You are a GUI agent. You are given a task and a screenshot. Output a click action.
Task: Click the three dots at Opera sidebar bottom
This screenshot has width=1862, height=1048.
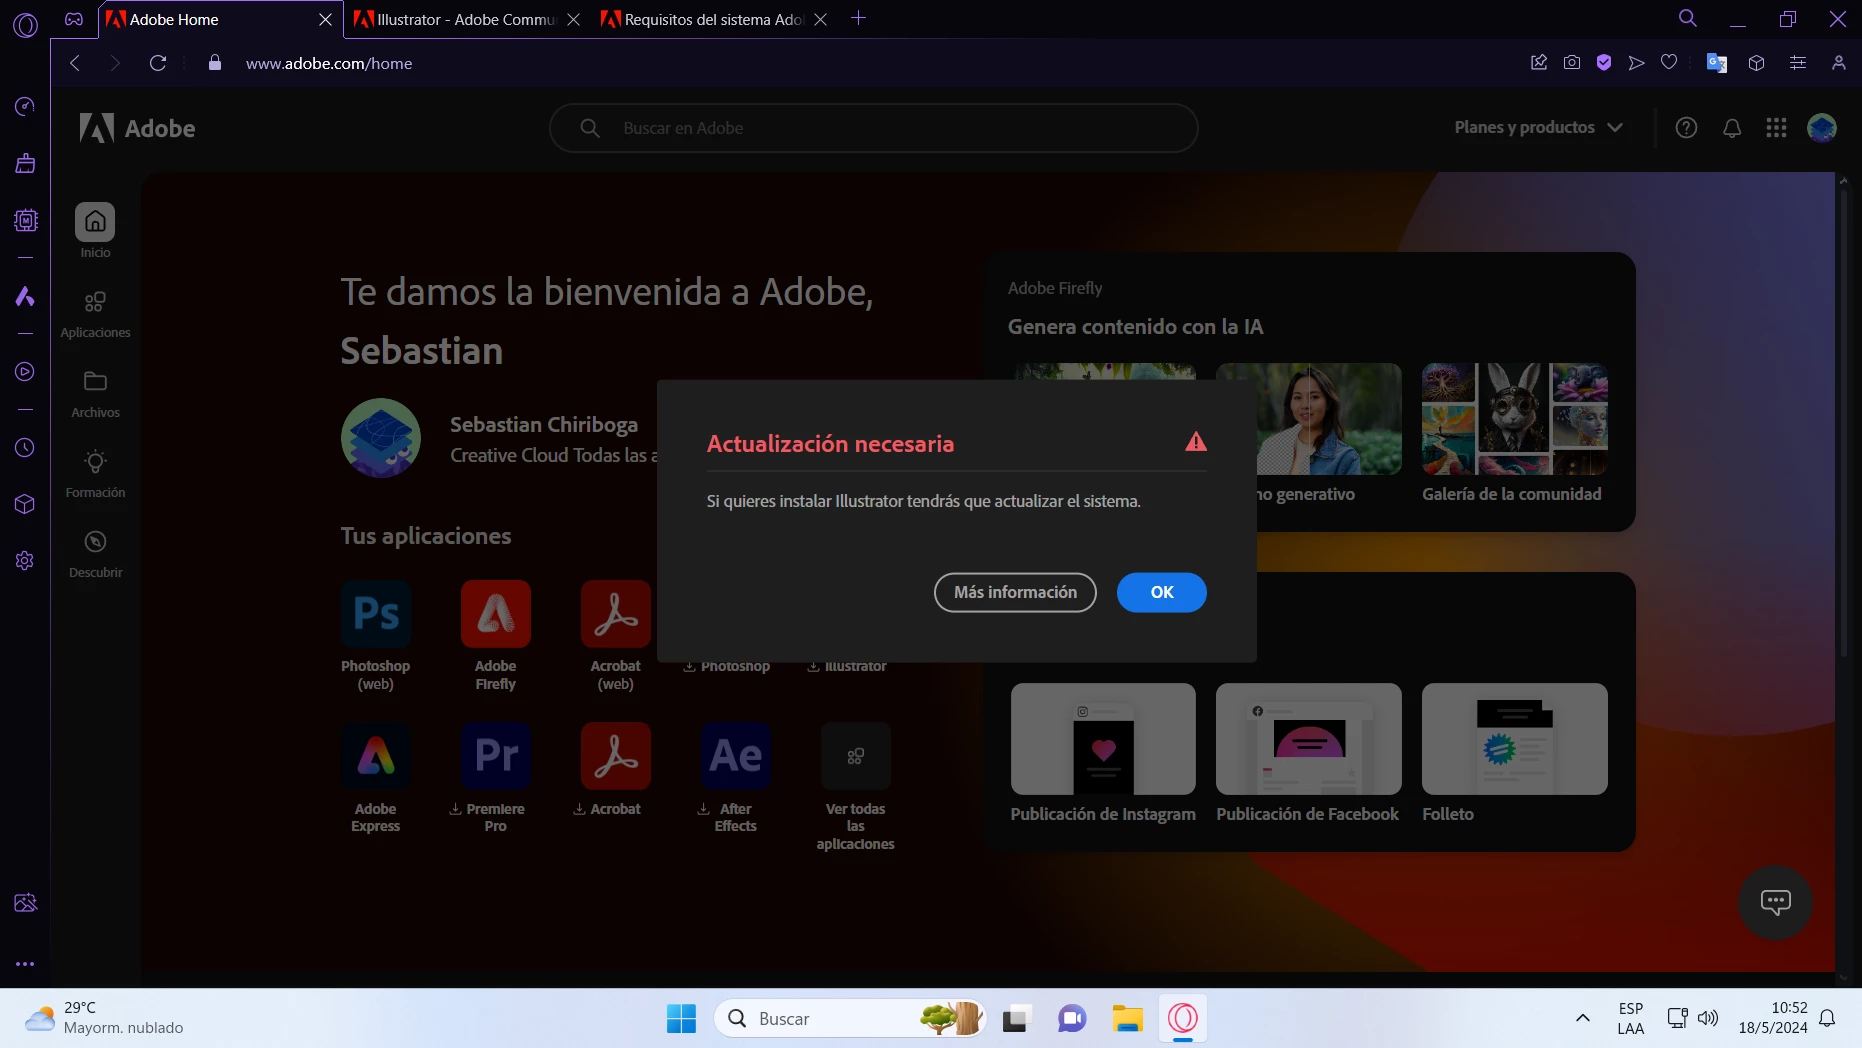[x=25, y=964]
